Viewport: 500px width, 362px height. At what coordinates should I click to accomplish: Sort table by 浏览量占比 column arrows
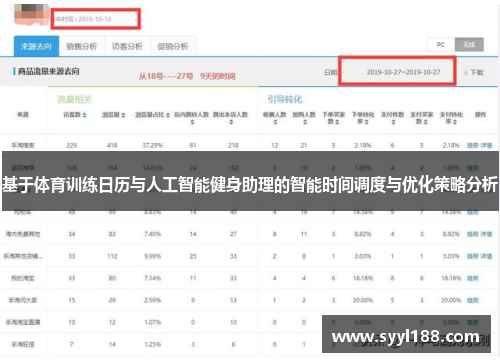click(168, 115)
